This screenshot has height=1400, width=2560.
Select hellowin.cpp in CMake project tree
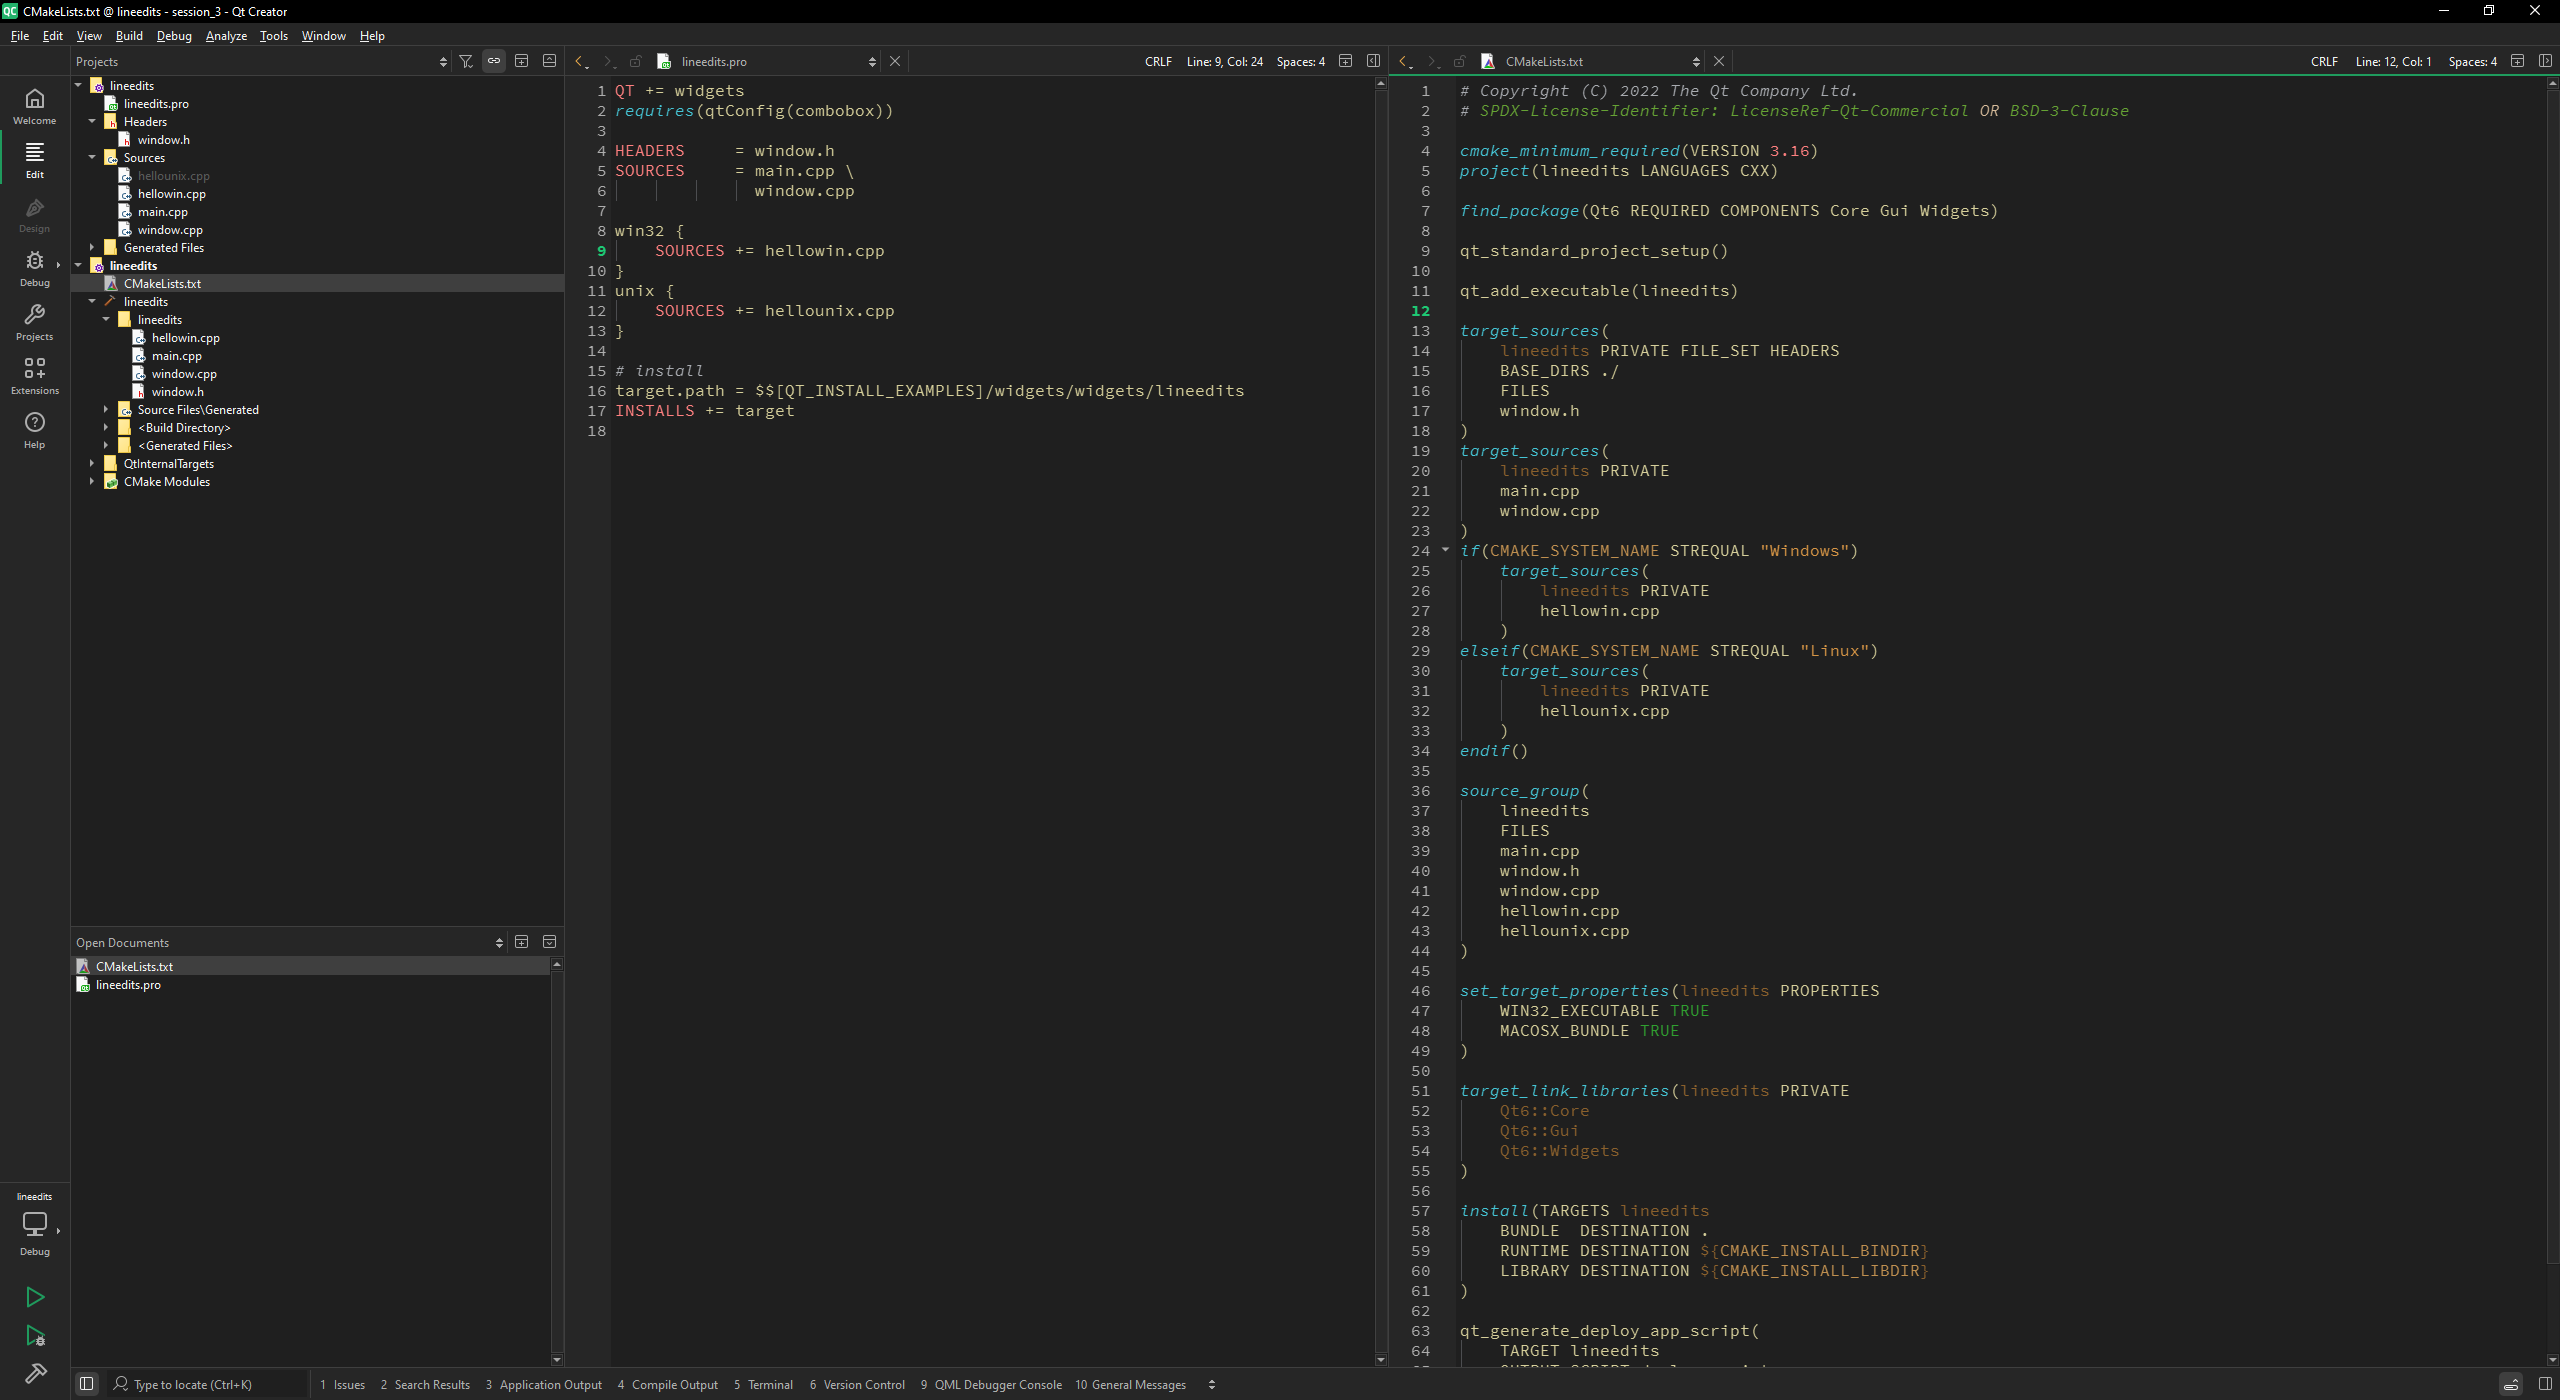[x=185, y=338]
